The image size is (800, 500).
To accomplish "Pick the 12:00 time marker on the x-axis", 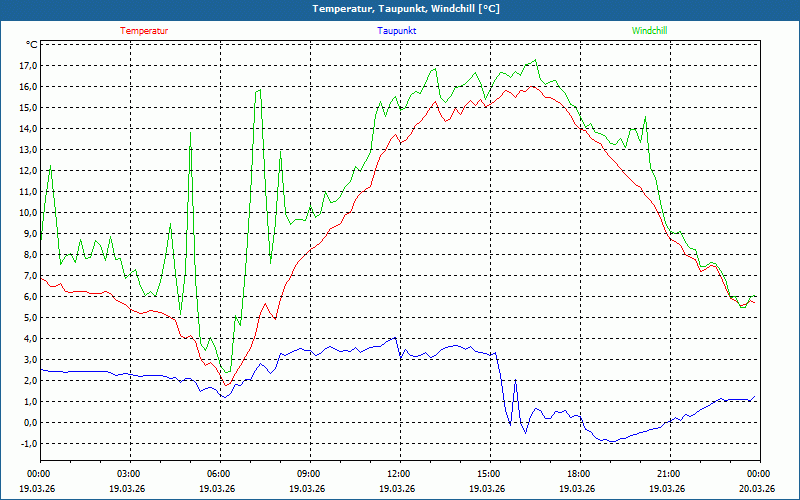I will point(399,474).
